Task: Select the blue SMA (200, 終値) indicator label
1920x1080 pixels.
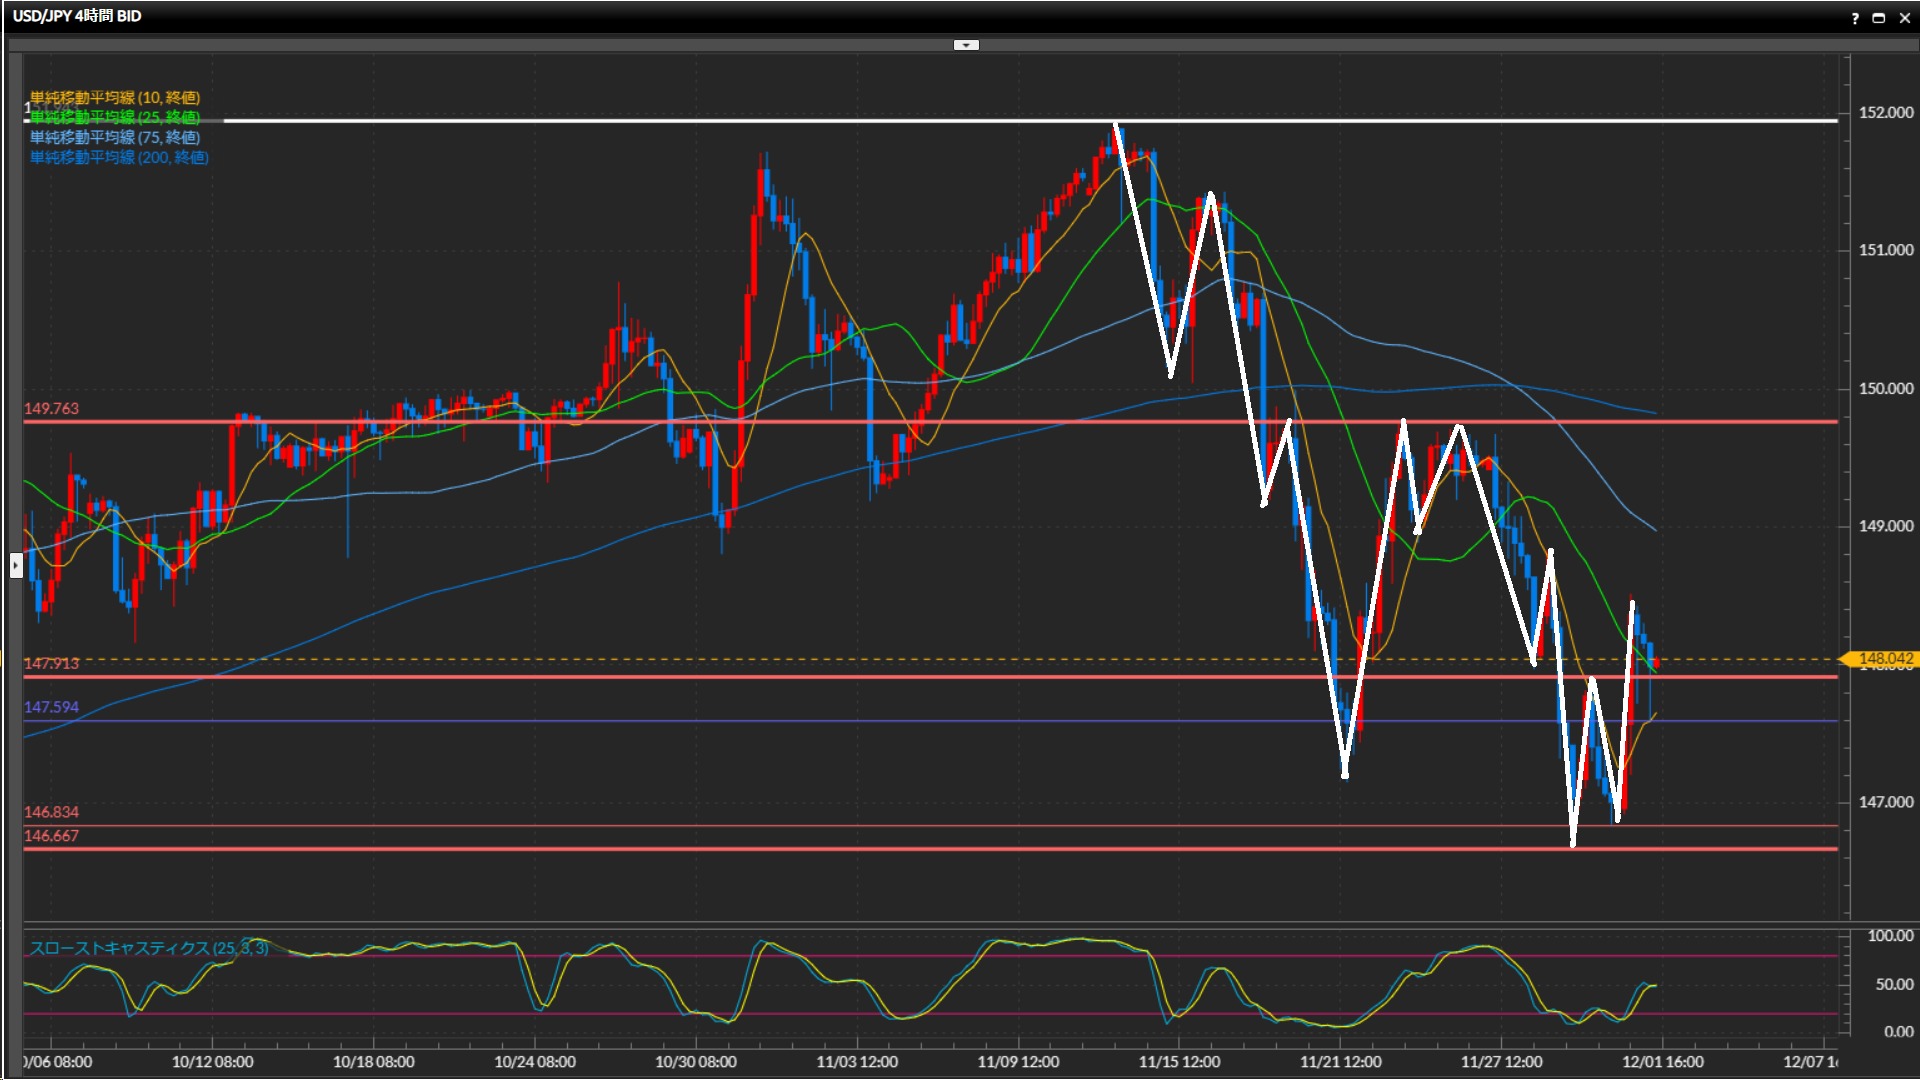Action: click(x=119, y=157)
